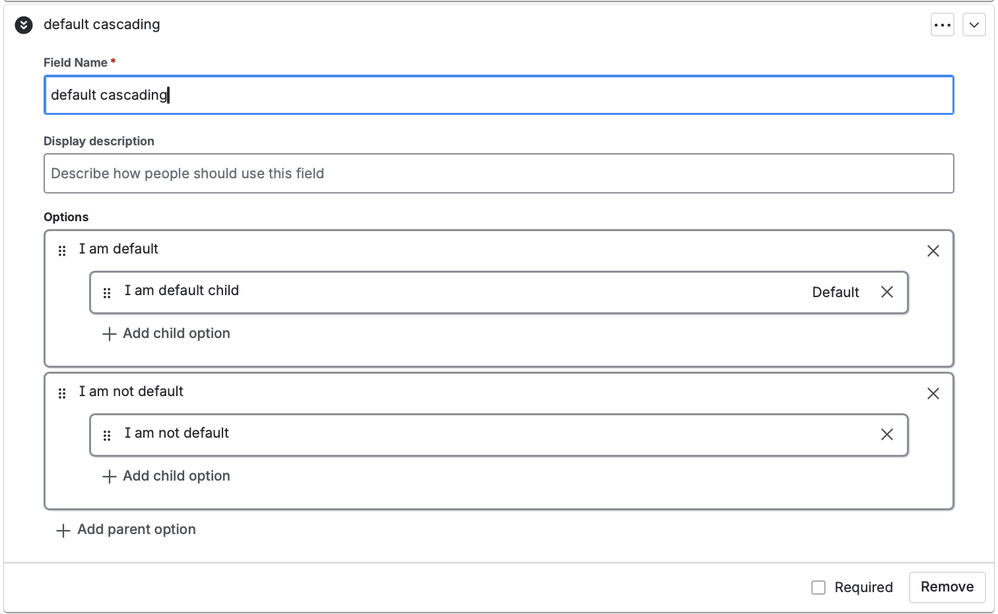Expand the chevron dropdown beside more options
Image resolution: width=998 pixels, height=614 pixels.
click(974, 25)
